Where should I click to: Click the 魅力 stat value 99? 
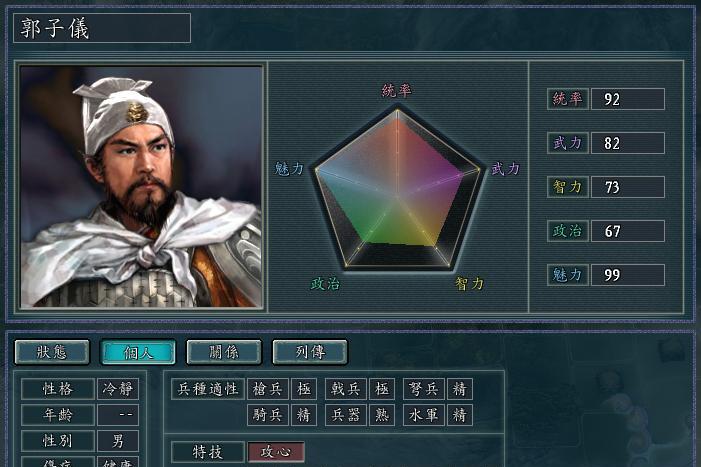point(628,275)
